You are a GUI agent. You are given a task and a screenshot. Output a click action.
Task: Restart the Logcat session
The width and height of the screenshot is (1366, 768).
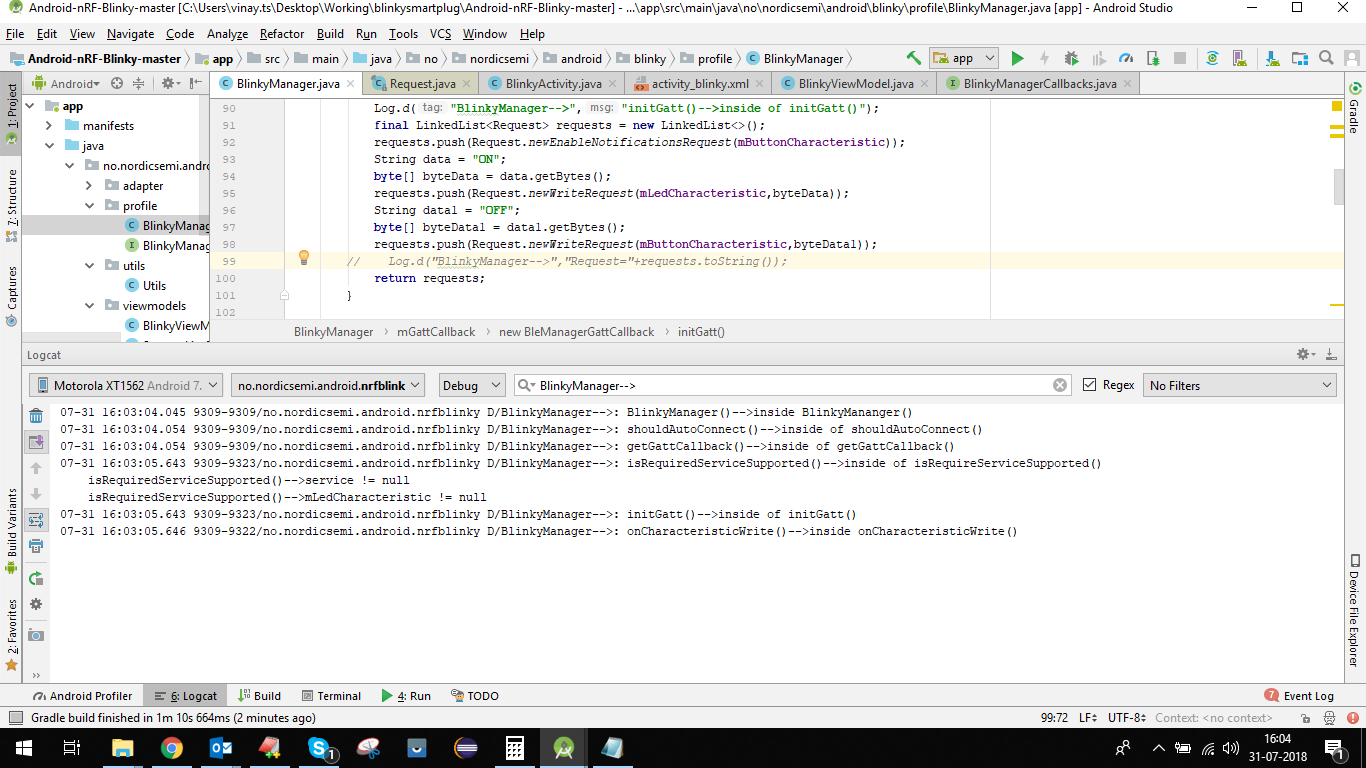(36, 578)
